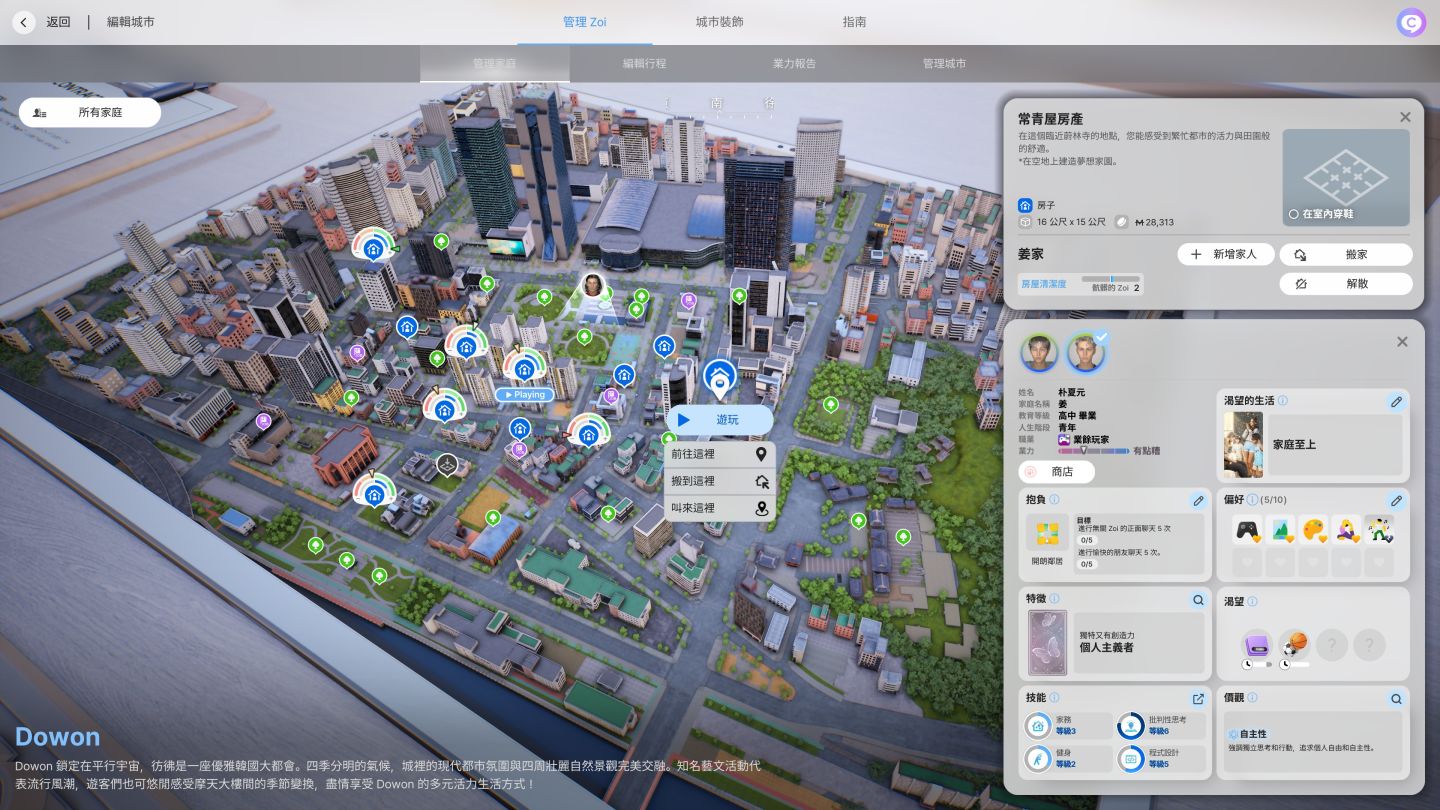The height and width of the screenshot is (810, 1440).
Task: Switch to the 城市裝飾 tab
Action: coord(720,22)
